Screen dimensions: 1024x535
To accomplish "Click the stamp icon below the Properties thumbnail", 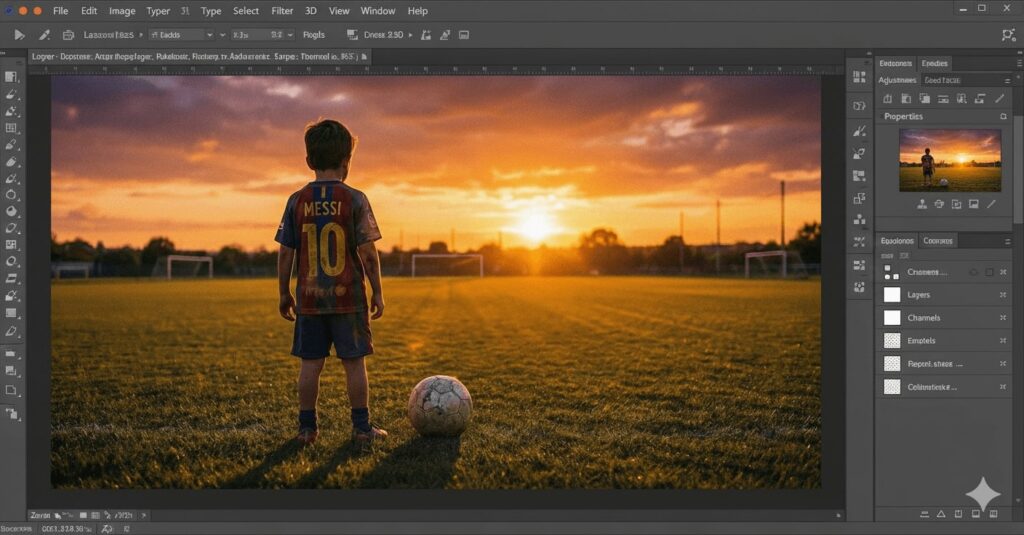I will point(921,204).
